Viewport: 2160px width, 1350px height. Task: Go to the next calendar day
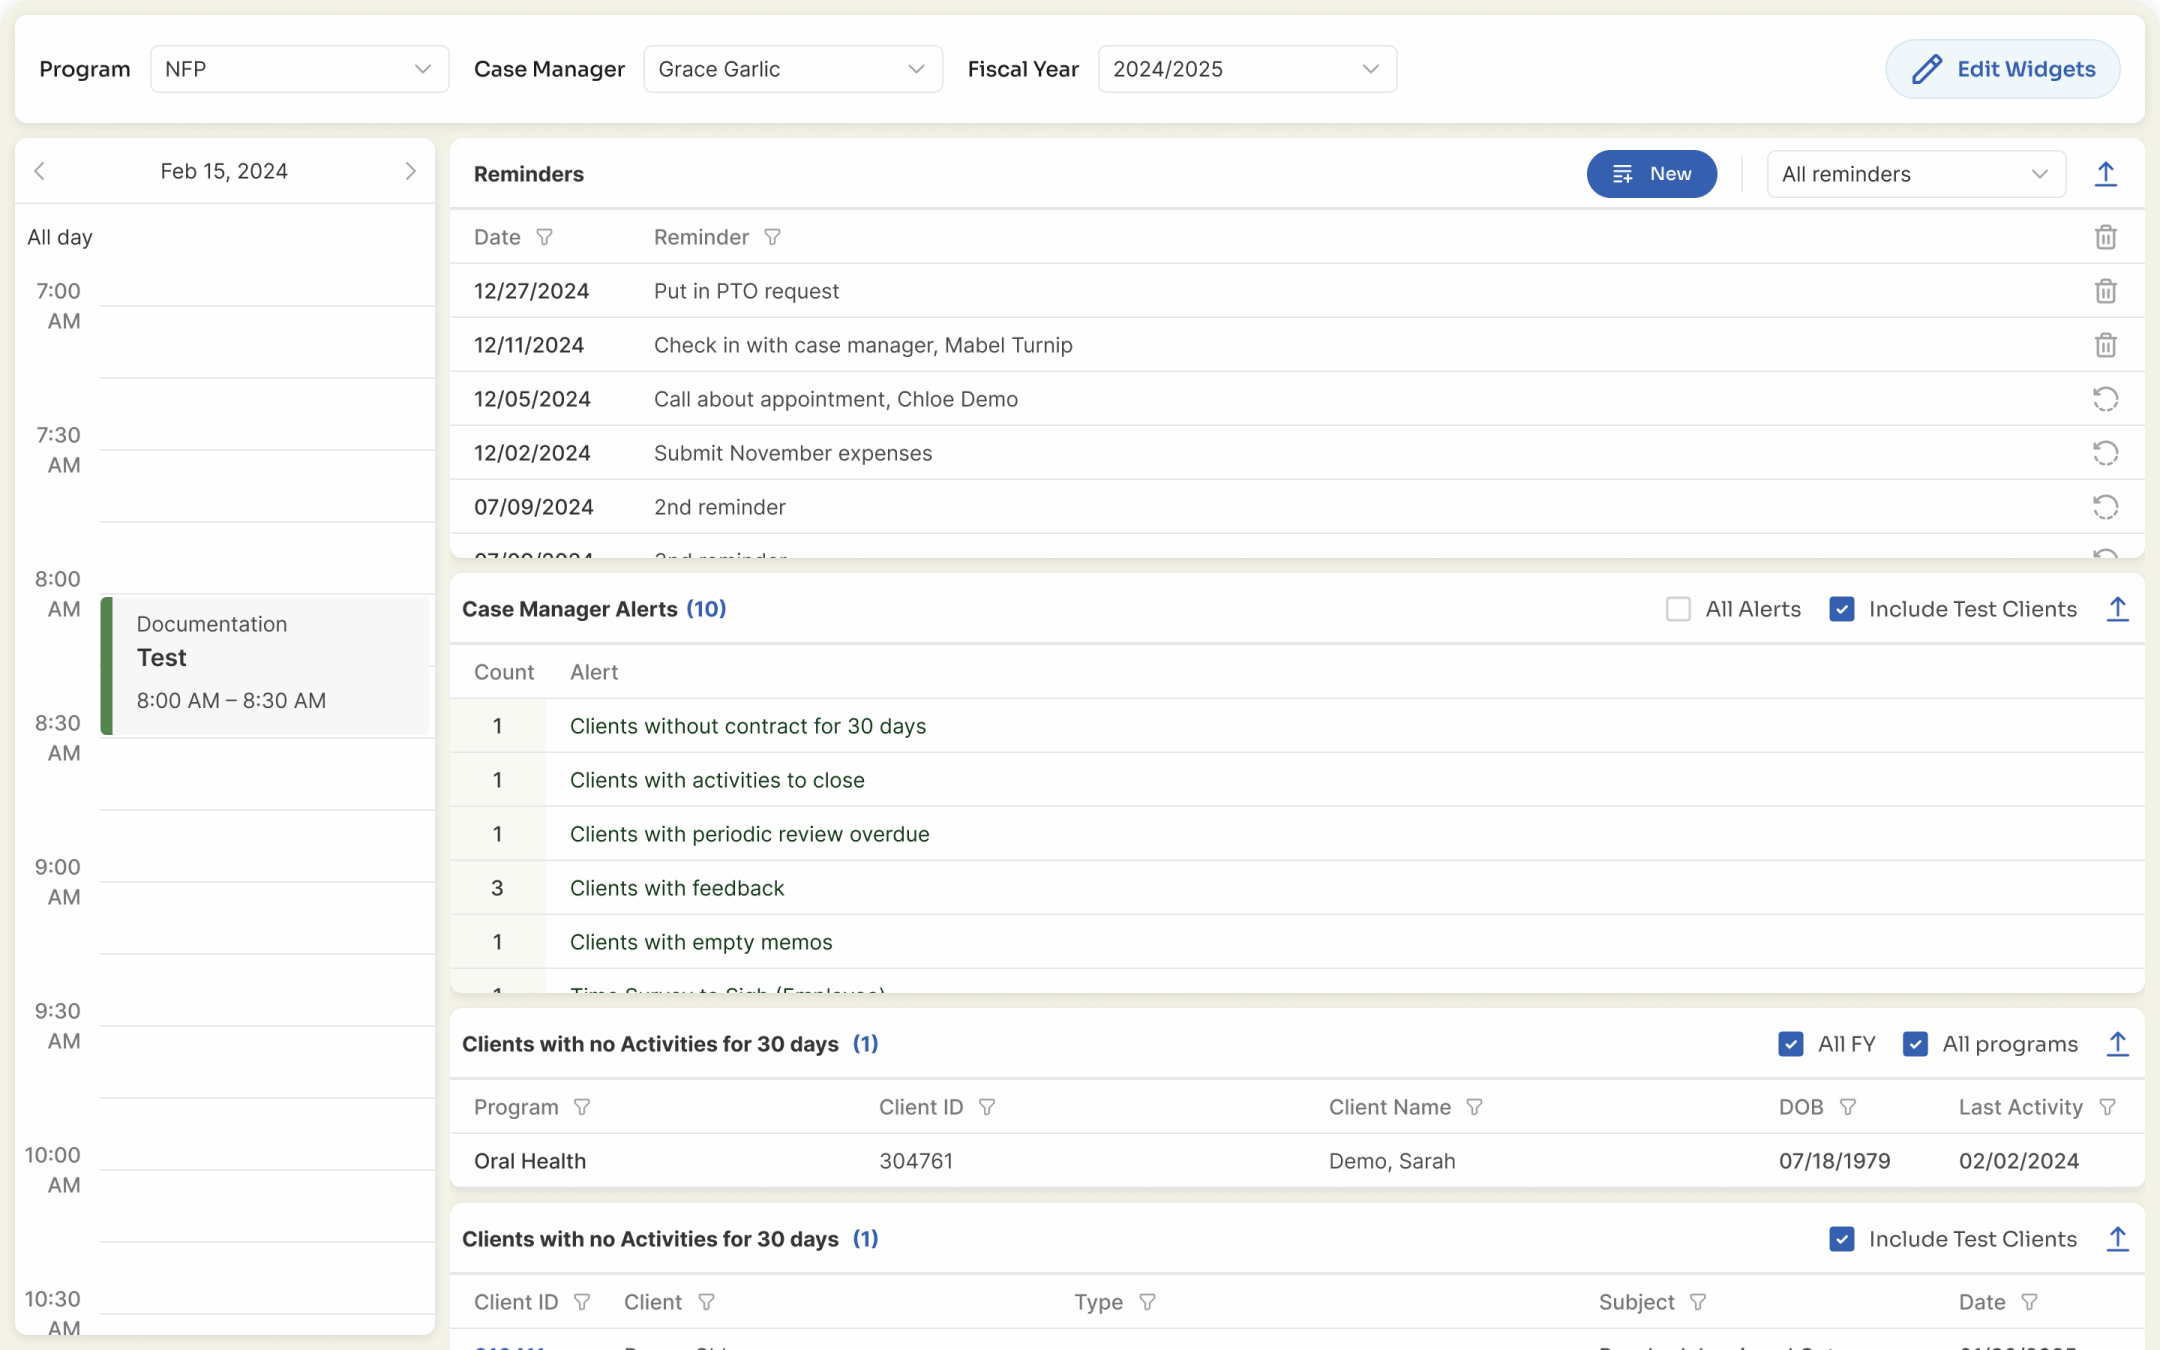pos(410,171)
